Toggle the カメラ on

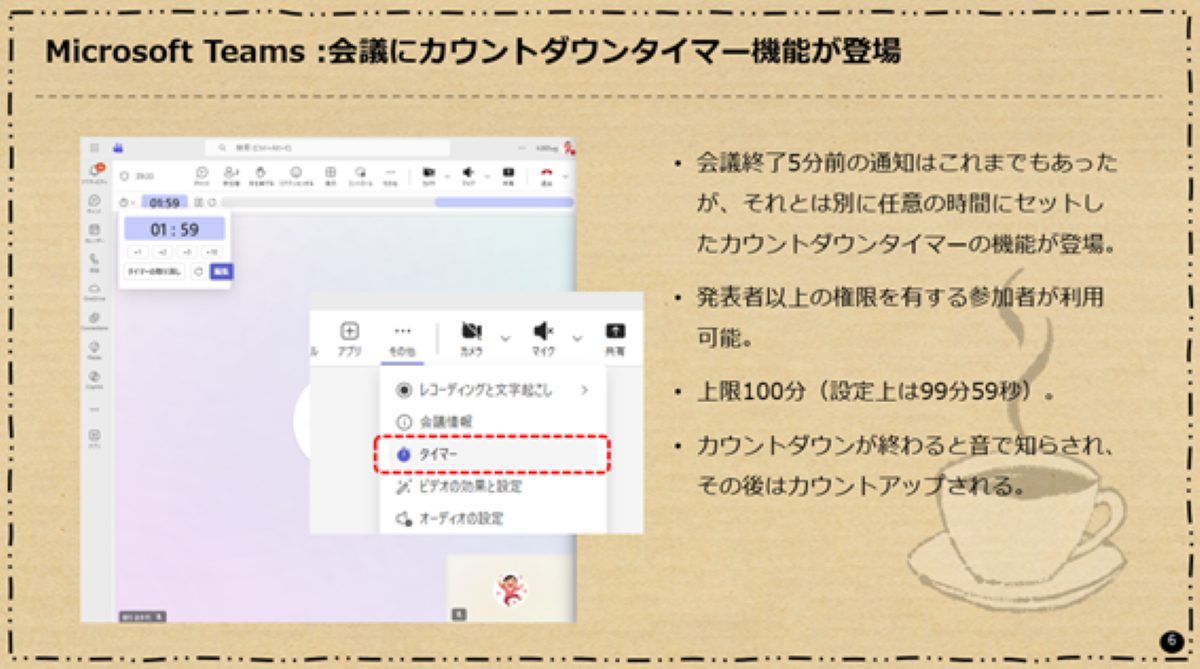pyautogui.click(x=472, y=332)
